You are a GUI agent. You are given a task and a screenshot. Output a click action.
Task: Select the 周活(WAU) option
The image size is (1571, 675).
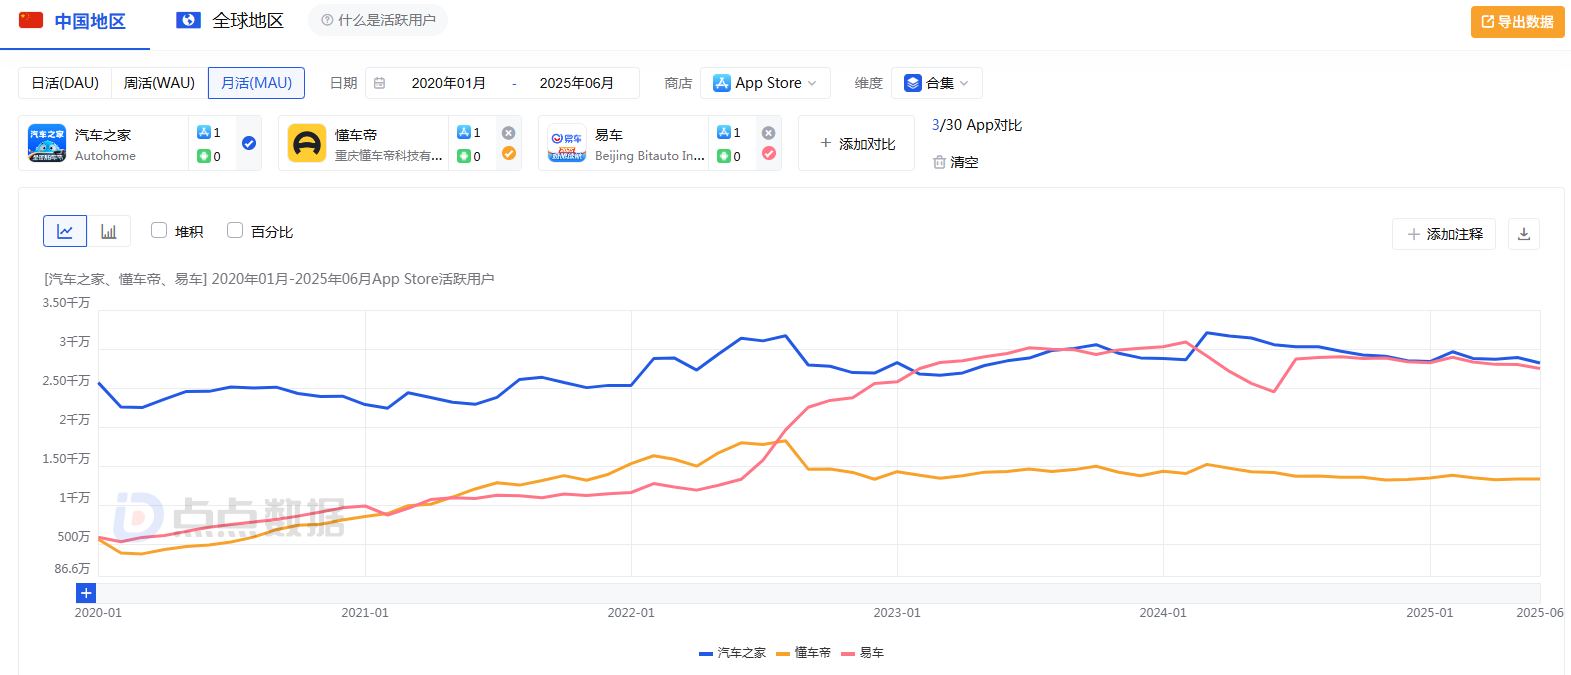tap(159, 83)
